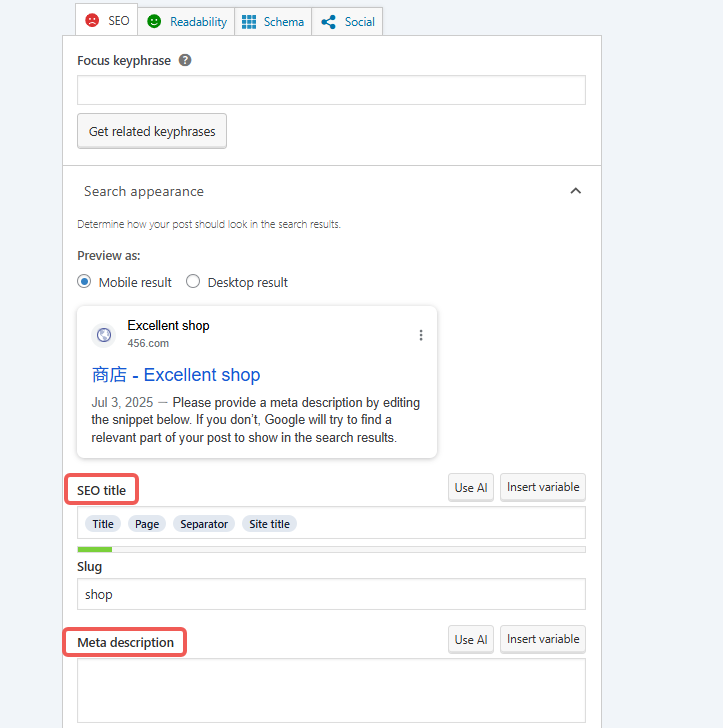Click the Separator variable tag in SEO title
The image size is (723, 728).
[x=204, y=524]
